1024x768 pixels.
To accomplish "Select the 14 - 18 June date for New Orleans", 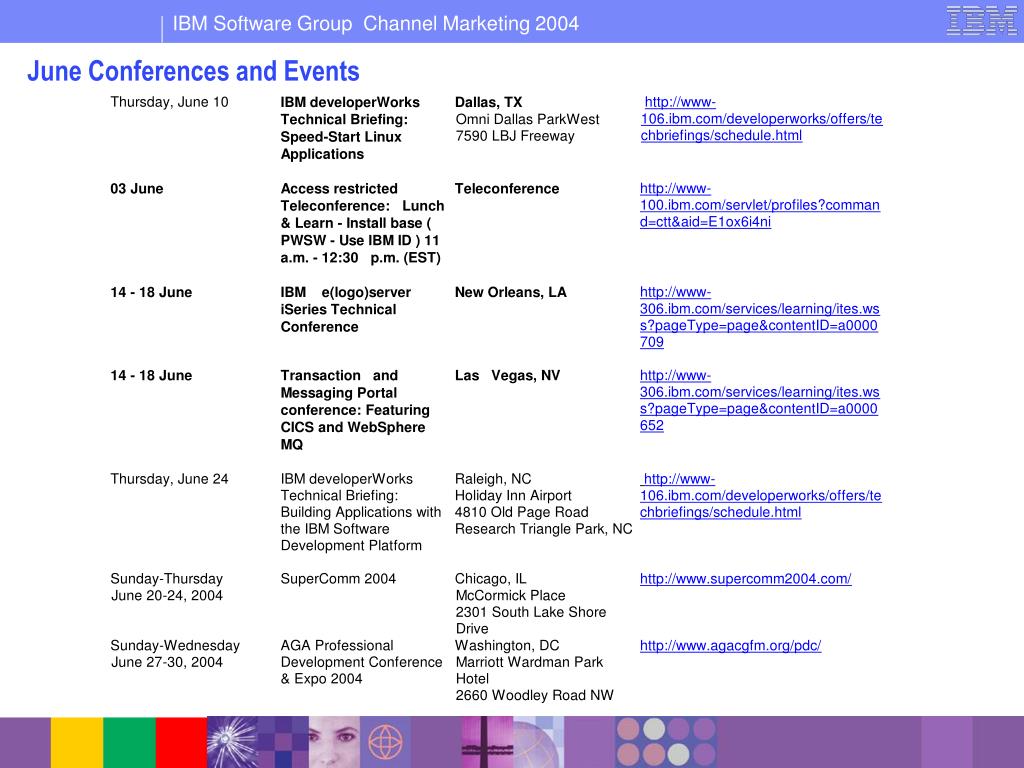I will 151,293.
